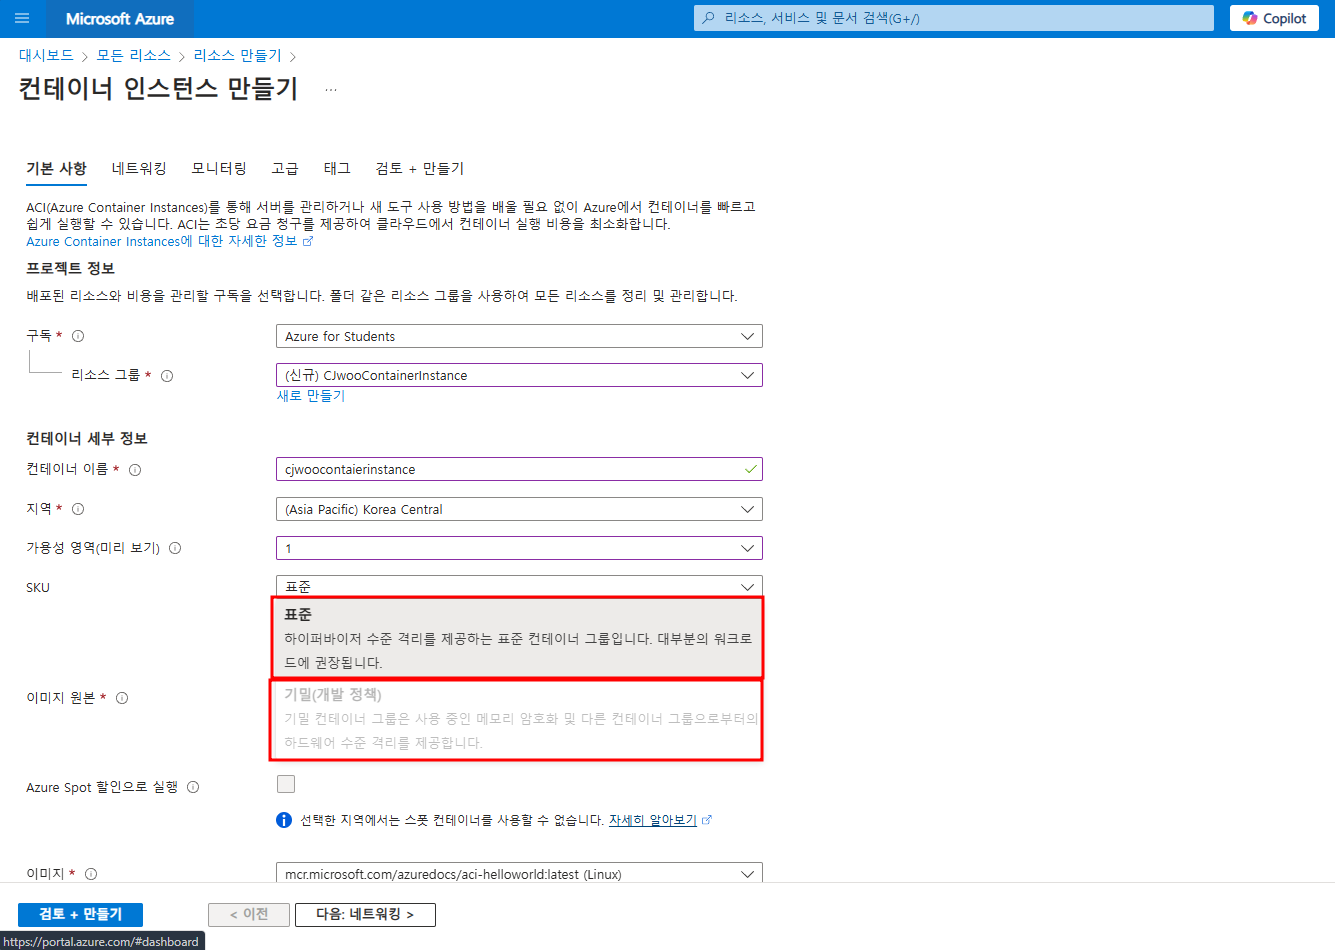Open the 가용성 영역 dropdown

[519, 548]
